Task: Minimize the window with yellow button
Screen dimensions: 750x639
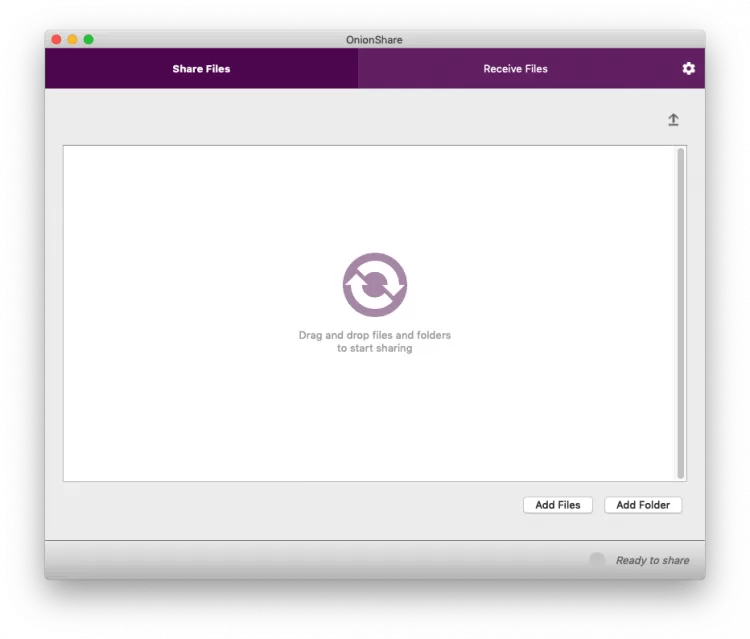Action: [x=73, y=39]
